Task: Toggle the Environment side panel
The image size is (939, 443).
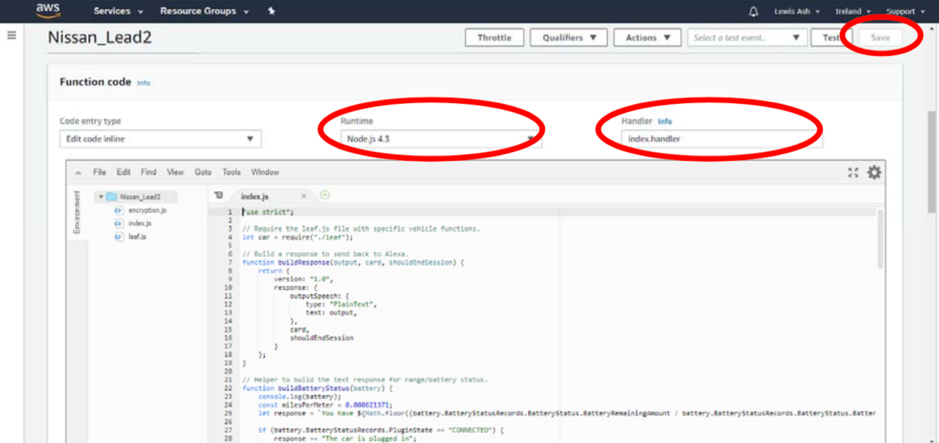Action: click(x=77, y=213)
